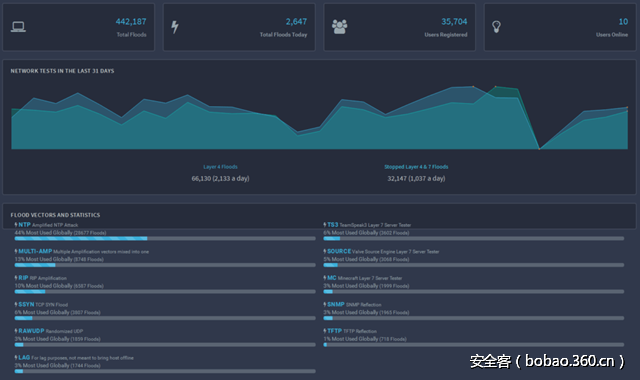Click the RAWUDP usage progress bar
The height and width of the screenshot is (380, 640).
tap(165, 344)
